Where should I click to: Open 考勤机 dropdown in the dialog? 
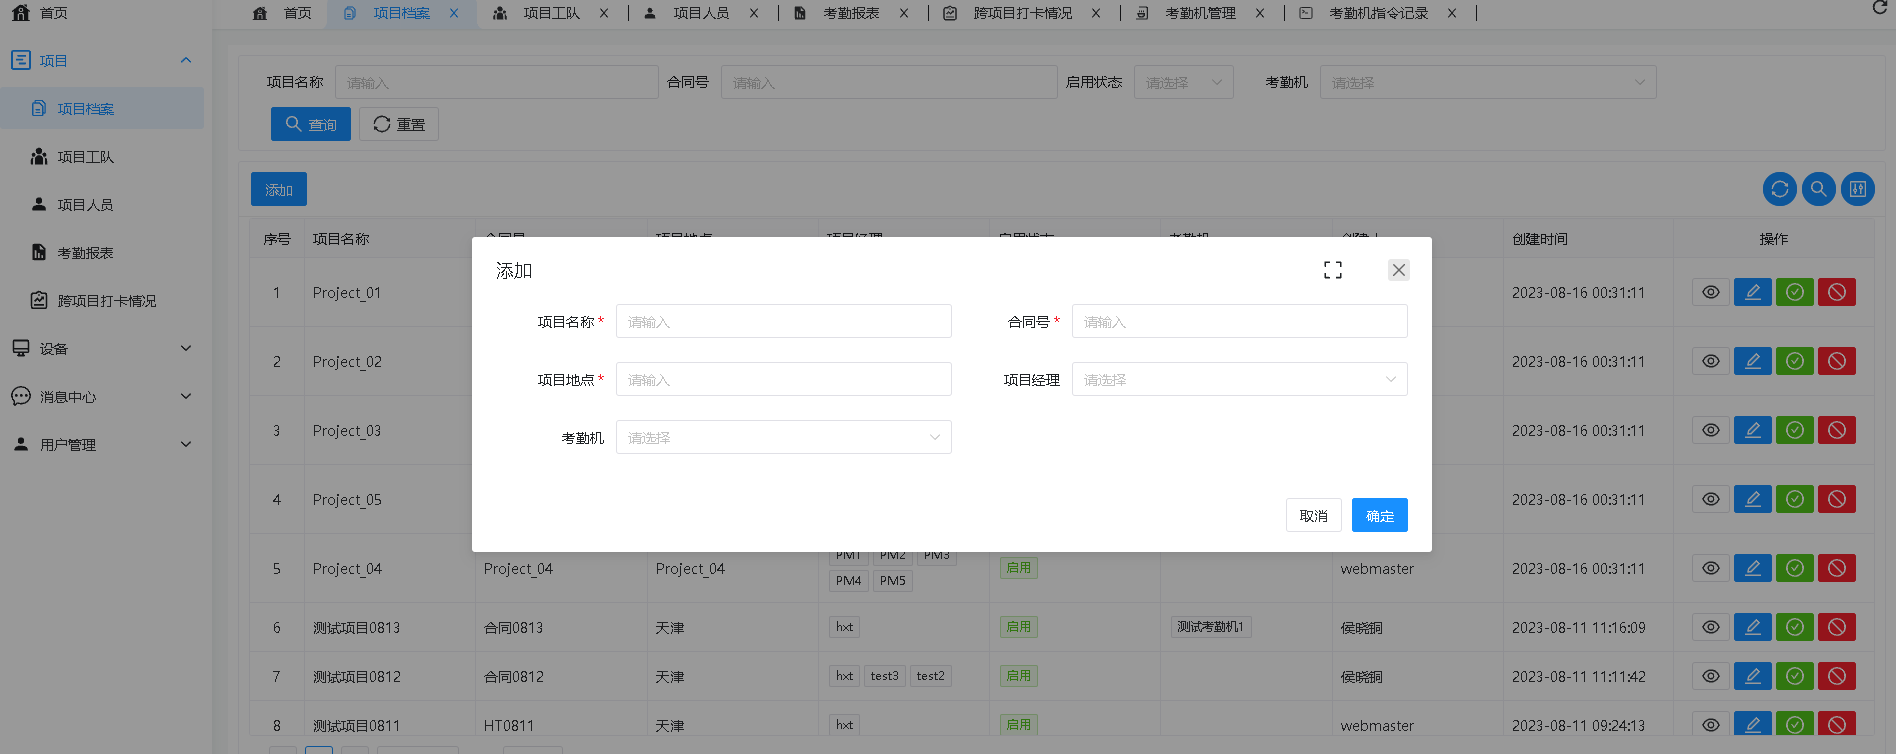coord(784,437)
